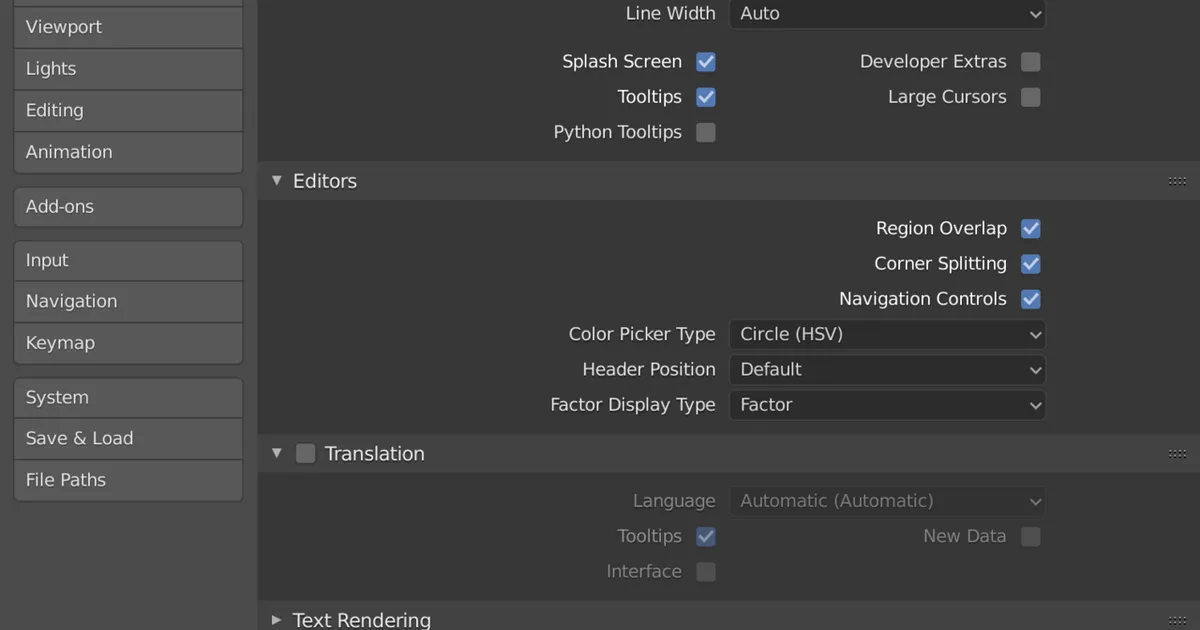Open the Factor Display Type dropdown
This screenshot has height=630, width=1200.
[887, 405]
